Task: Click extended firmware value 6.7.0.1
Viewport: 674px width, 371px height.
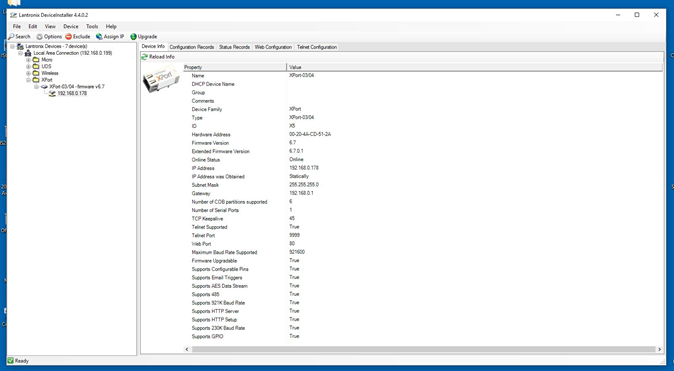Action: pyautogui.click(x=296, y=151)
